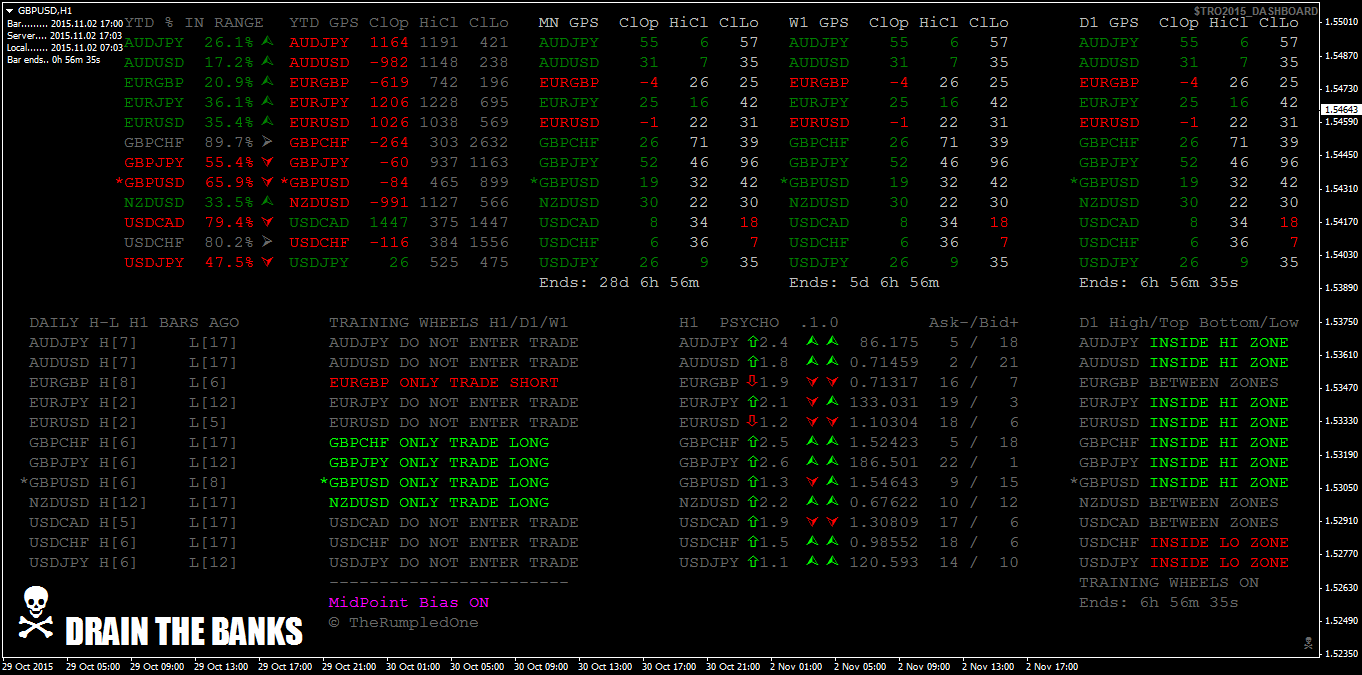Click USDCHF INSIDE LO ZONE status

tap(1183, 542)
